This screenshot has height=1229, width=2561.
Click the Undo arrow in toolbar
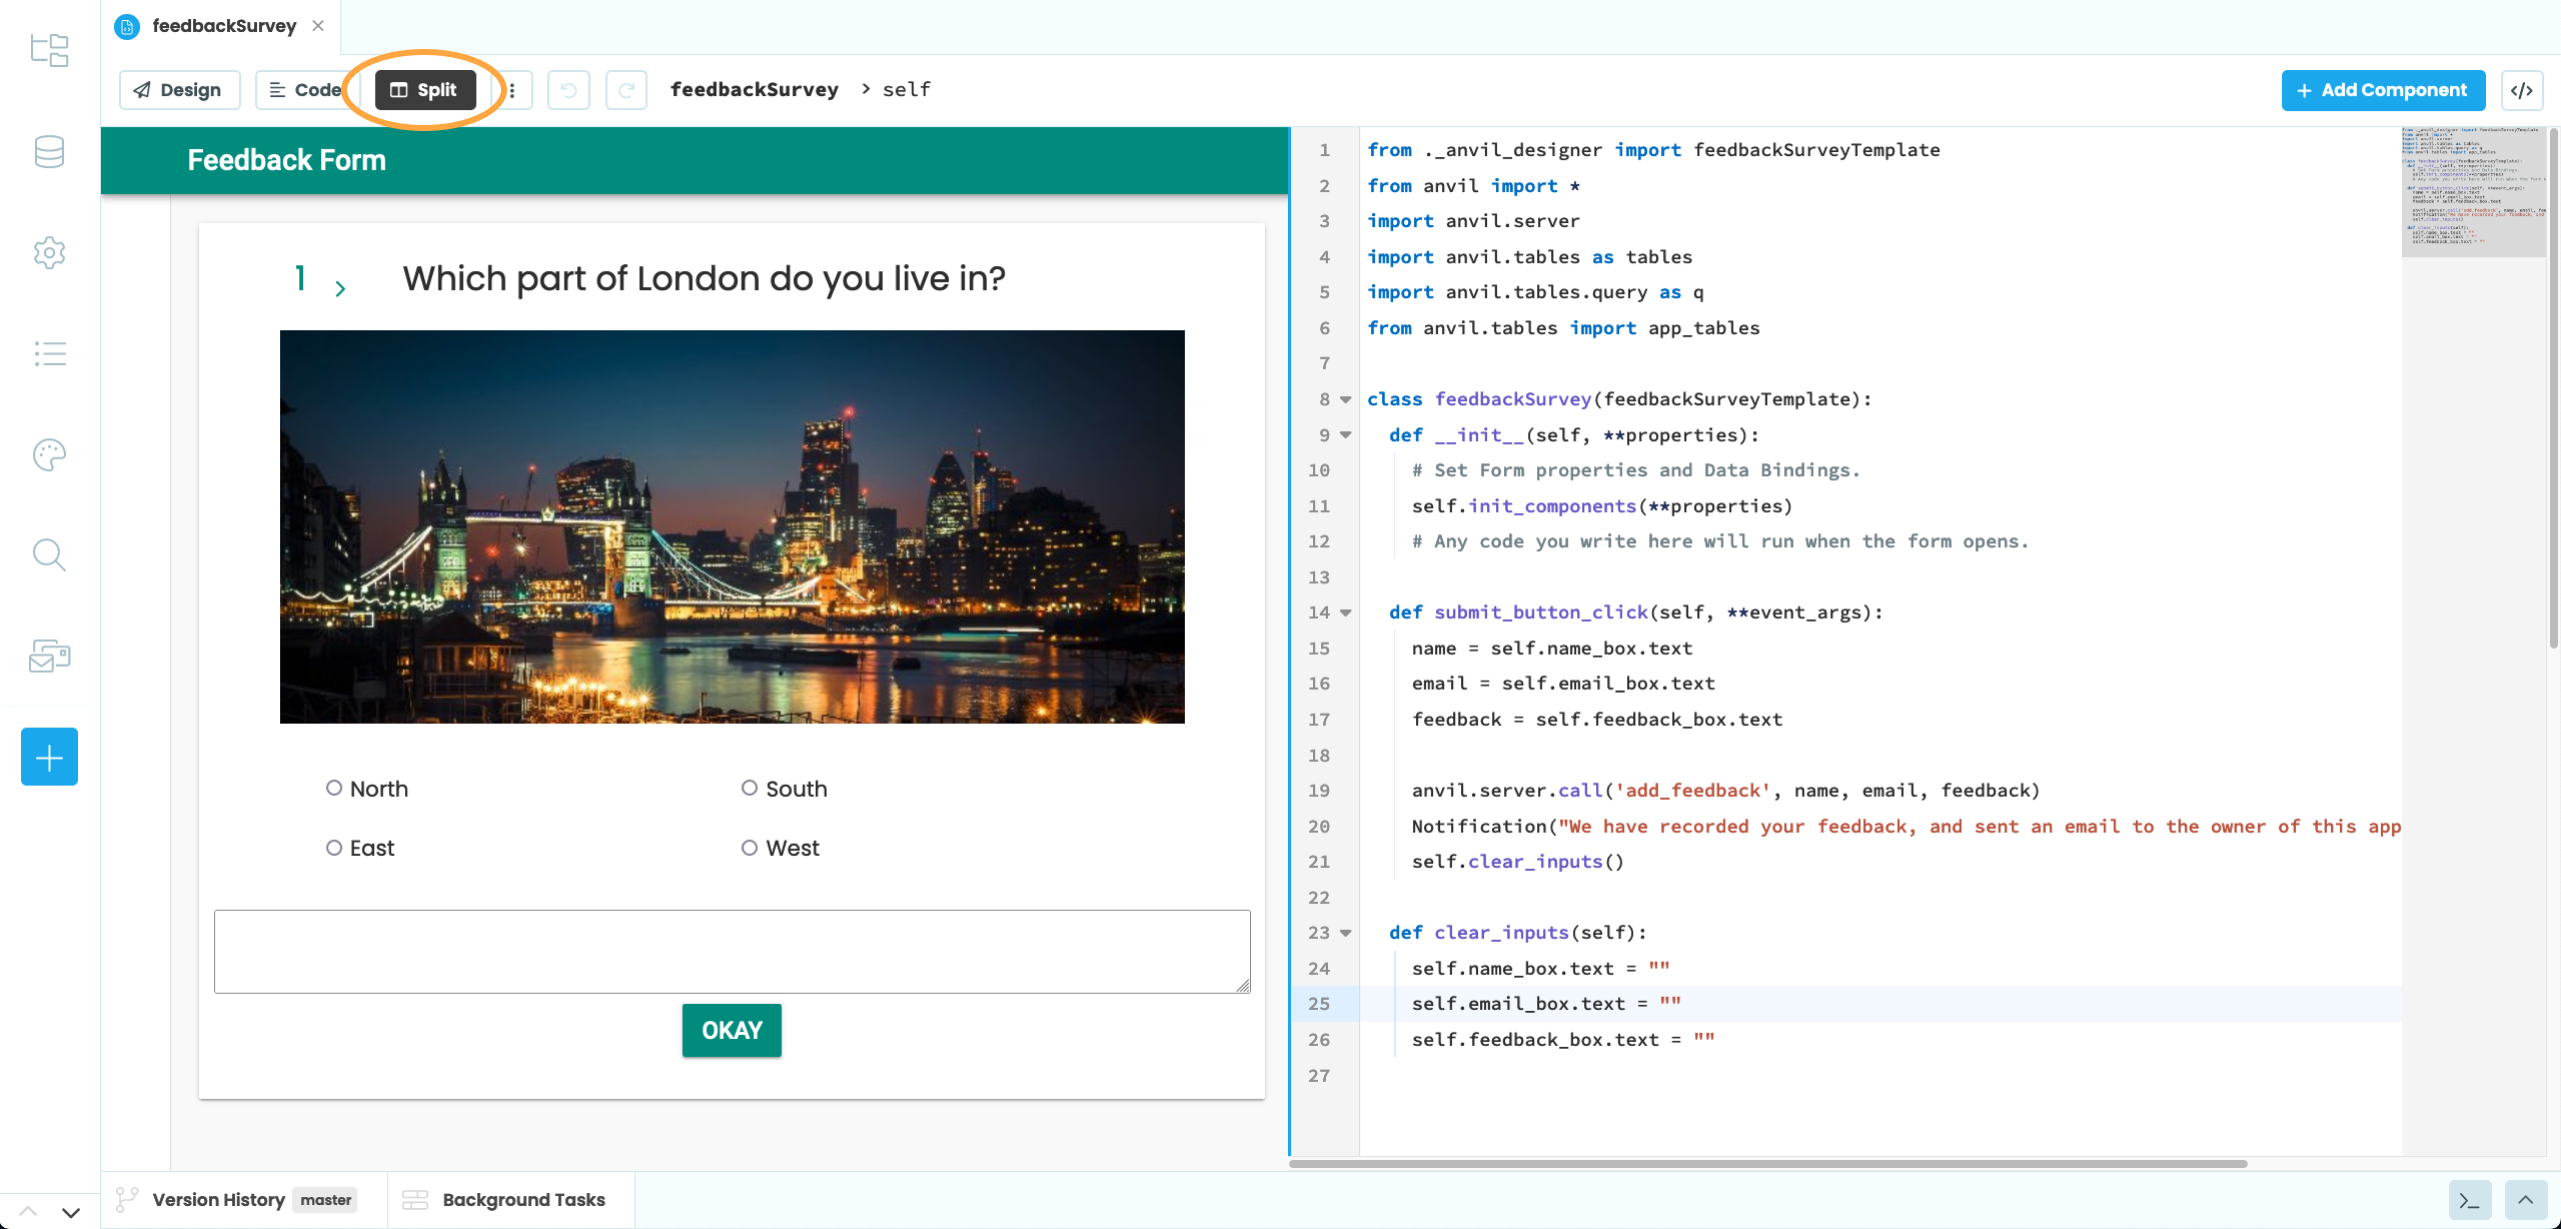[x=568, y=90]
